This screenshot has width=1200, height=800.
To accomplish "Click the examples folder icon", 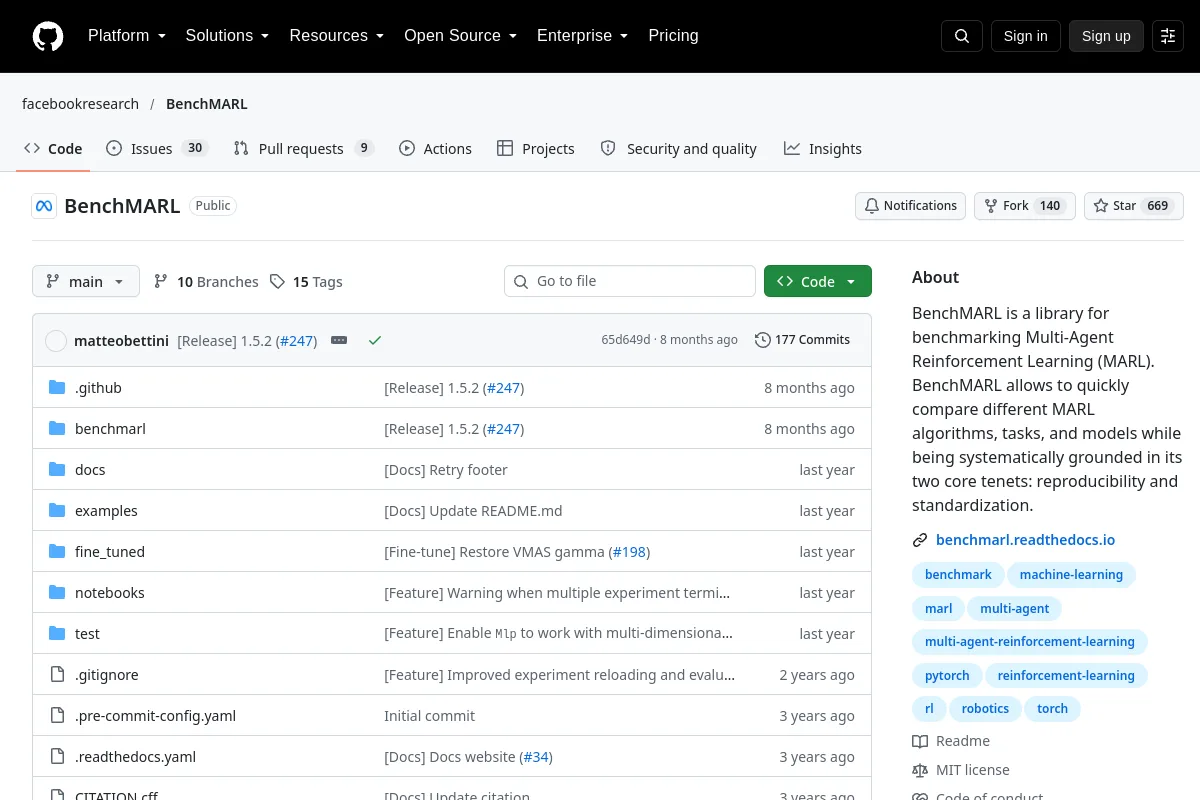I will [57, 511].
